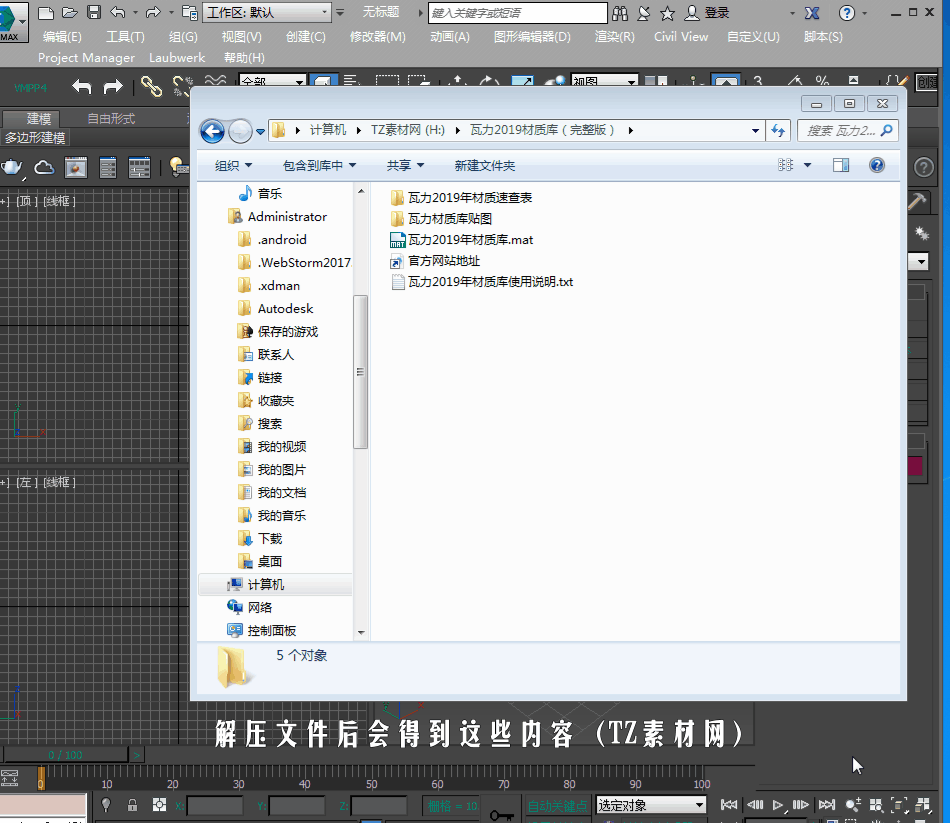Open the 渲染(R) menu

click(614, 36)
